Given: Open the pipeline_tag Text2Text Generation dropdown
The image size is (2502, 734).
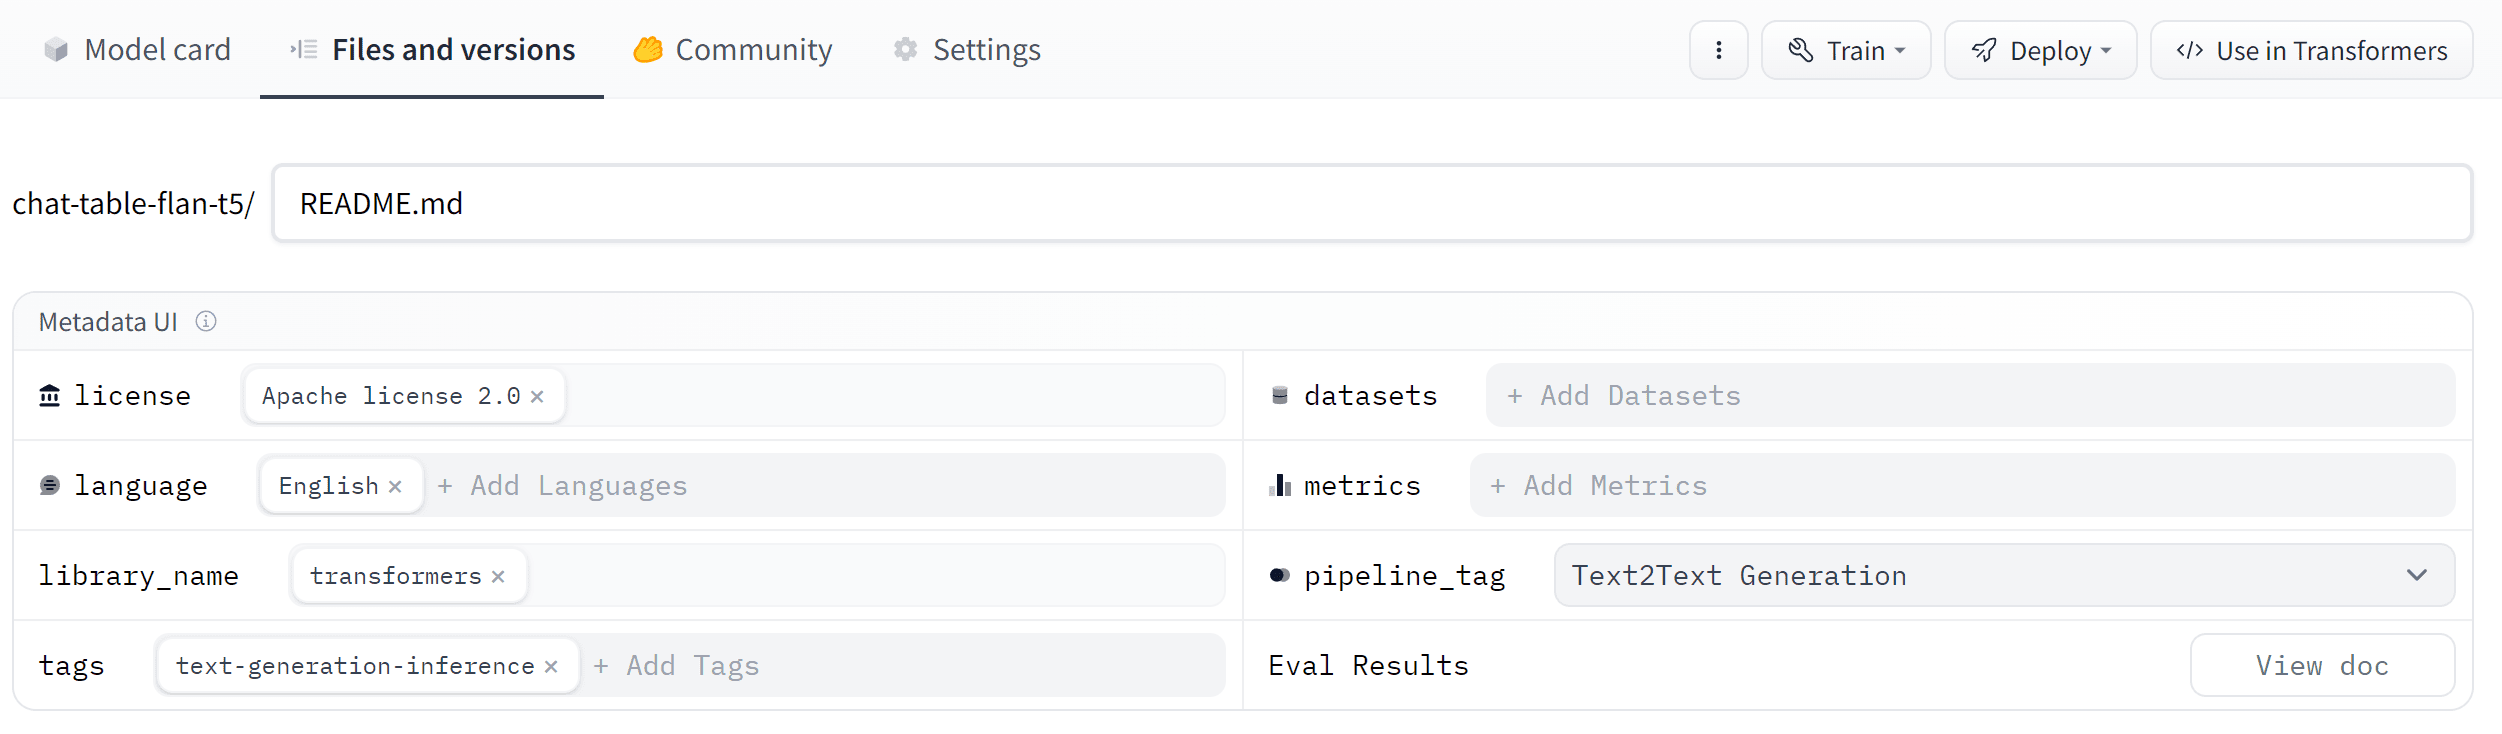Looking at the screenshot, I should [x=2004, y=575].
